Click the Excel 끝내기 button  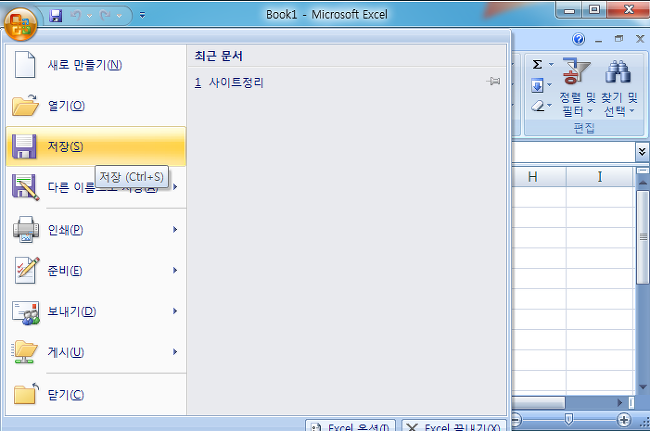(454, 426)
